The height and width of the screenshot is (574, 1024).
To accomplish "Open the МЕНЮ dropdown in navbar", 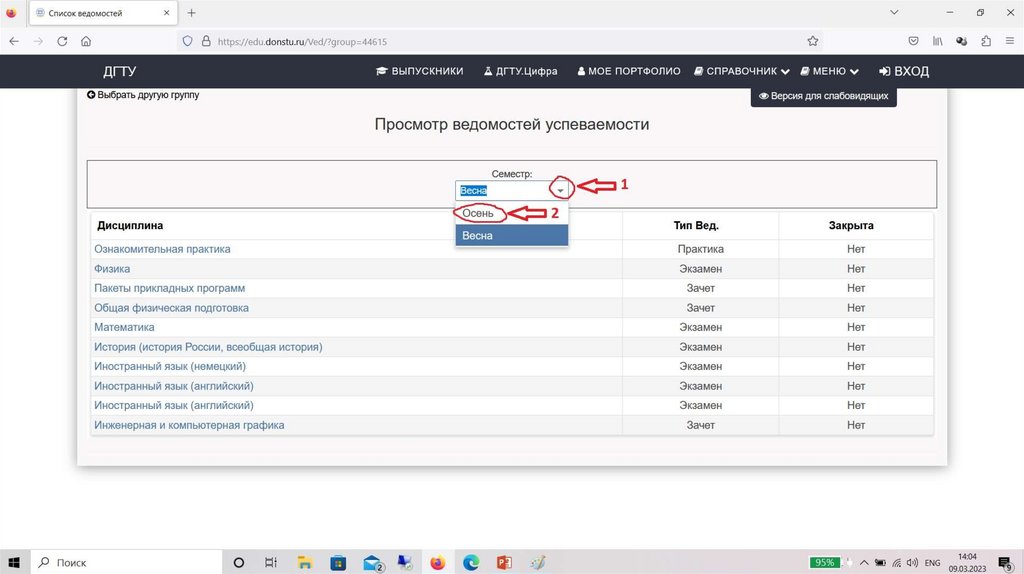I will tap(830, 72).
